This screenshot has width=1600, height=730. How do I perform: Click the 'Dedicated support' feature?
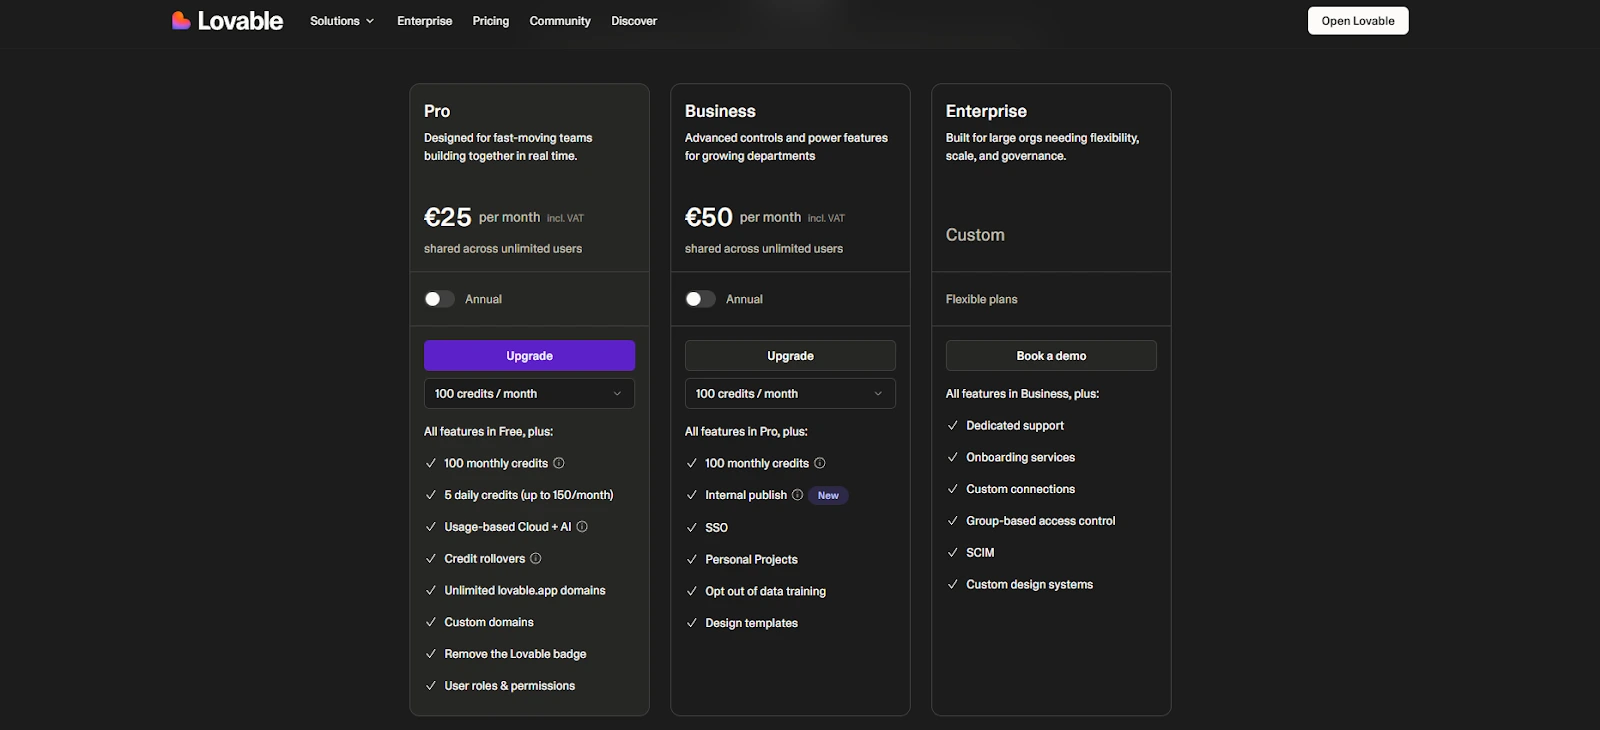click(x=1015, y=425)
